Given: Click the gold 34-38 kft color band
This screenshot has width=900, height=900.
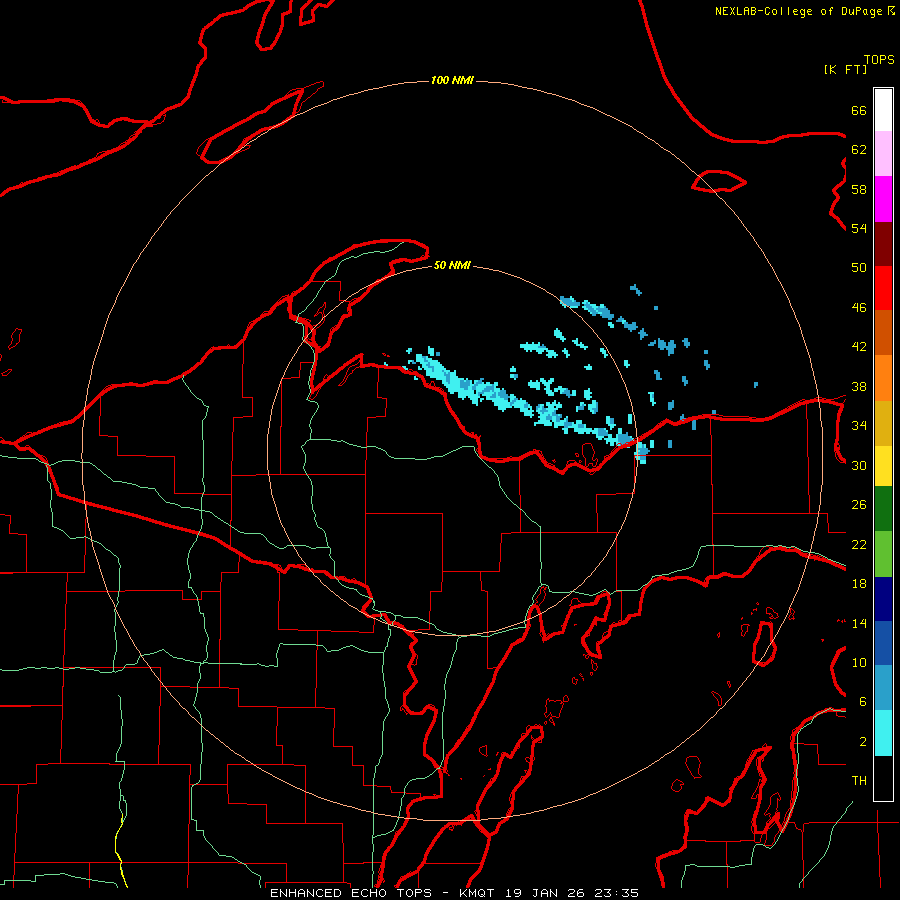Looking at the screenshot, I should point(883,423).
